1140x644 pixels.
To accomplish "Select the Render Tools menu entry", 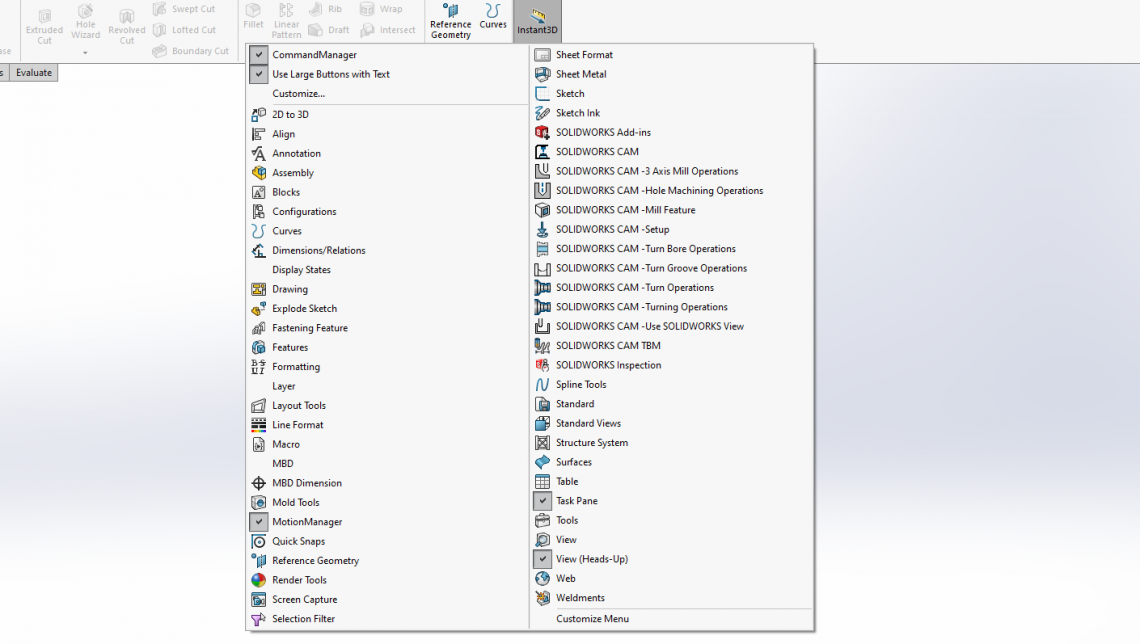I will tap(298, 579).
